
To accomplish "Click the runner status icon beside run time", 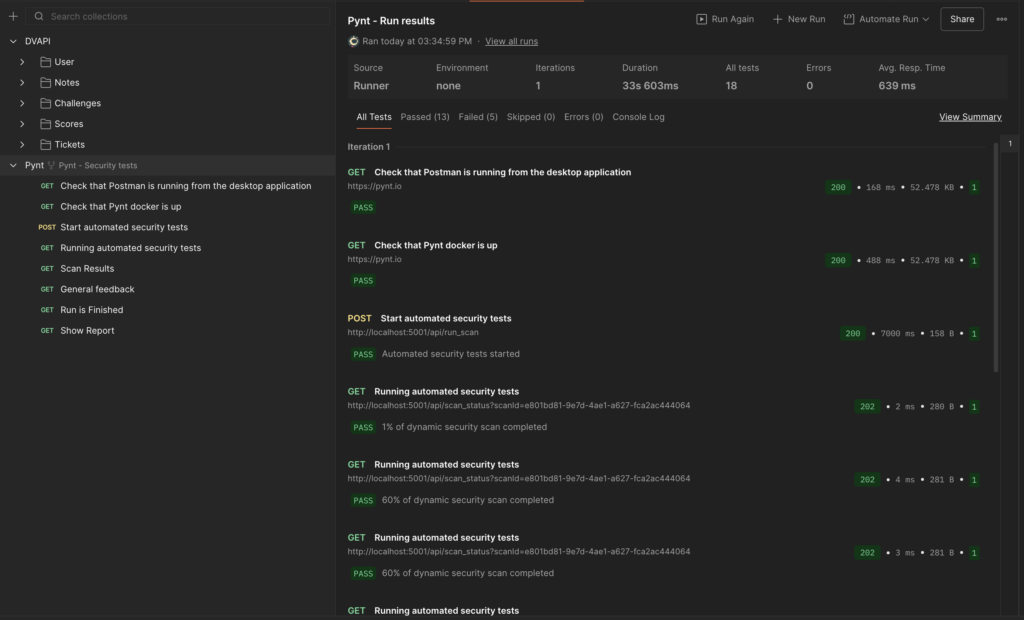I will click(353, 41).
